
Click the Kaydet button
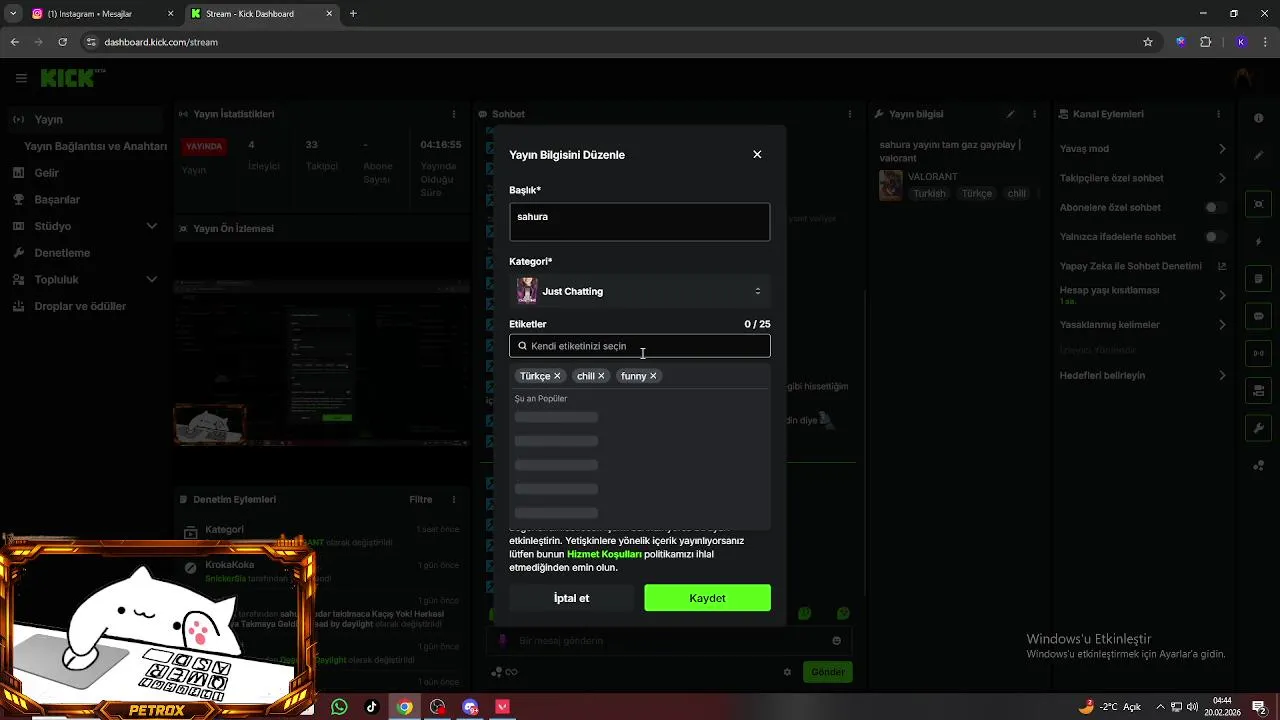708,598
